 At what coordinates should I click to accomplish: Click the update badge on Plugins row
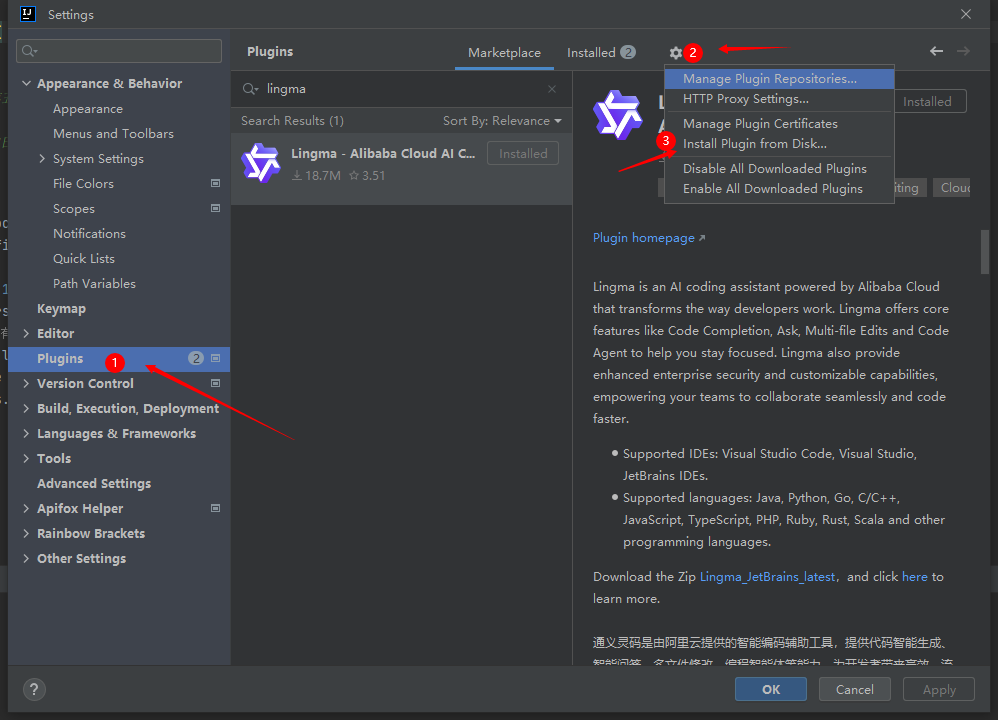coord(195,358)
